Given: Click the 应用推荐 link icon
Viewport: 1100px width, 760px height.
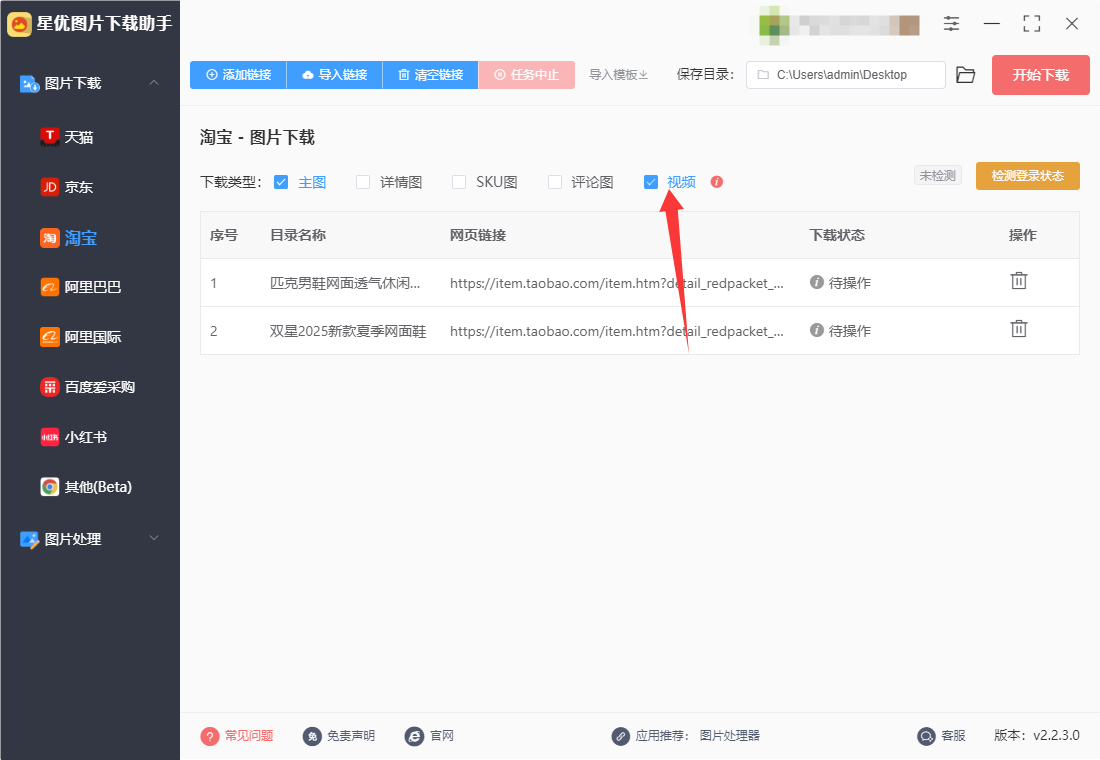Looking at the screenshot, I should pos(620,736).
